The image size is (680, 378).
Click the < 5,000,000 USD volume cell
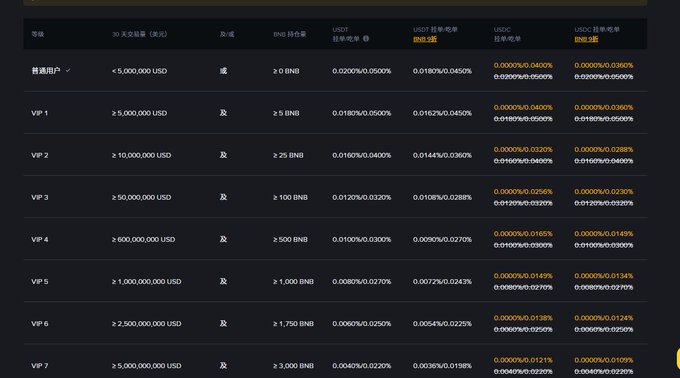pos(139,71)
